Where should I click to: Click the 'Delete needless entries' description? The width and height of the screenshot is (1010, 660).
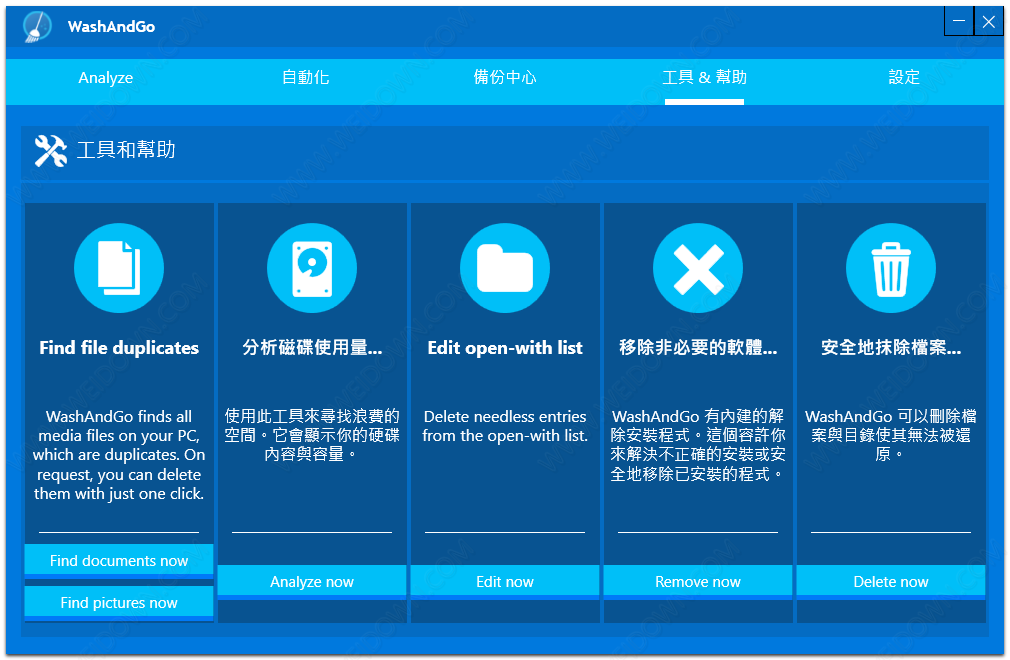[505, 426]
